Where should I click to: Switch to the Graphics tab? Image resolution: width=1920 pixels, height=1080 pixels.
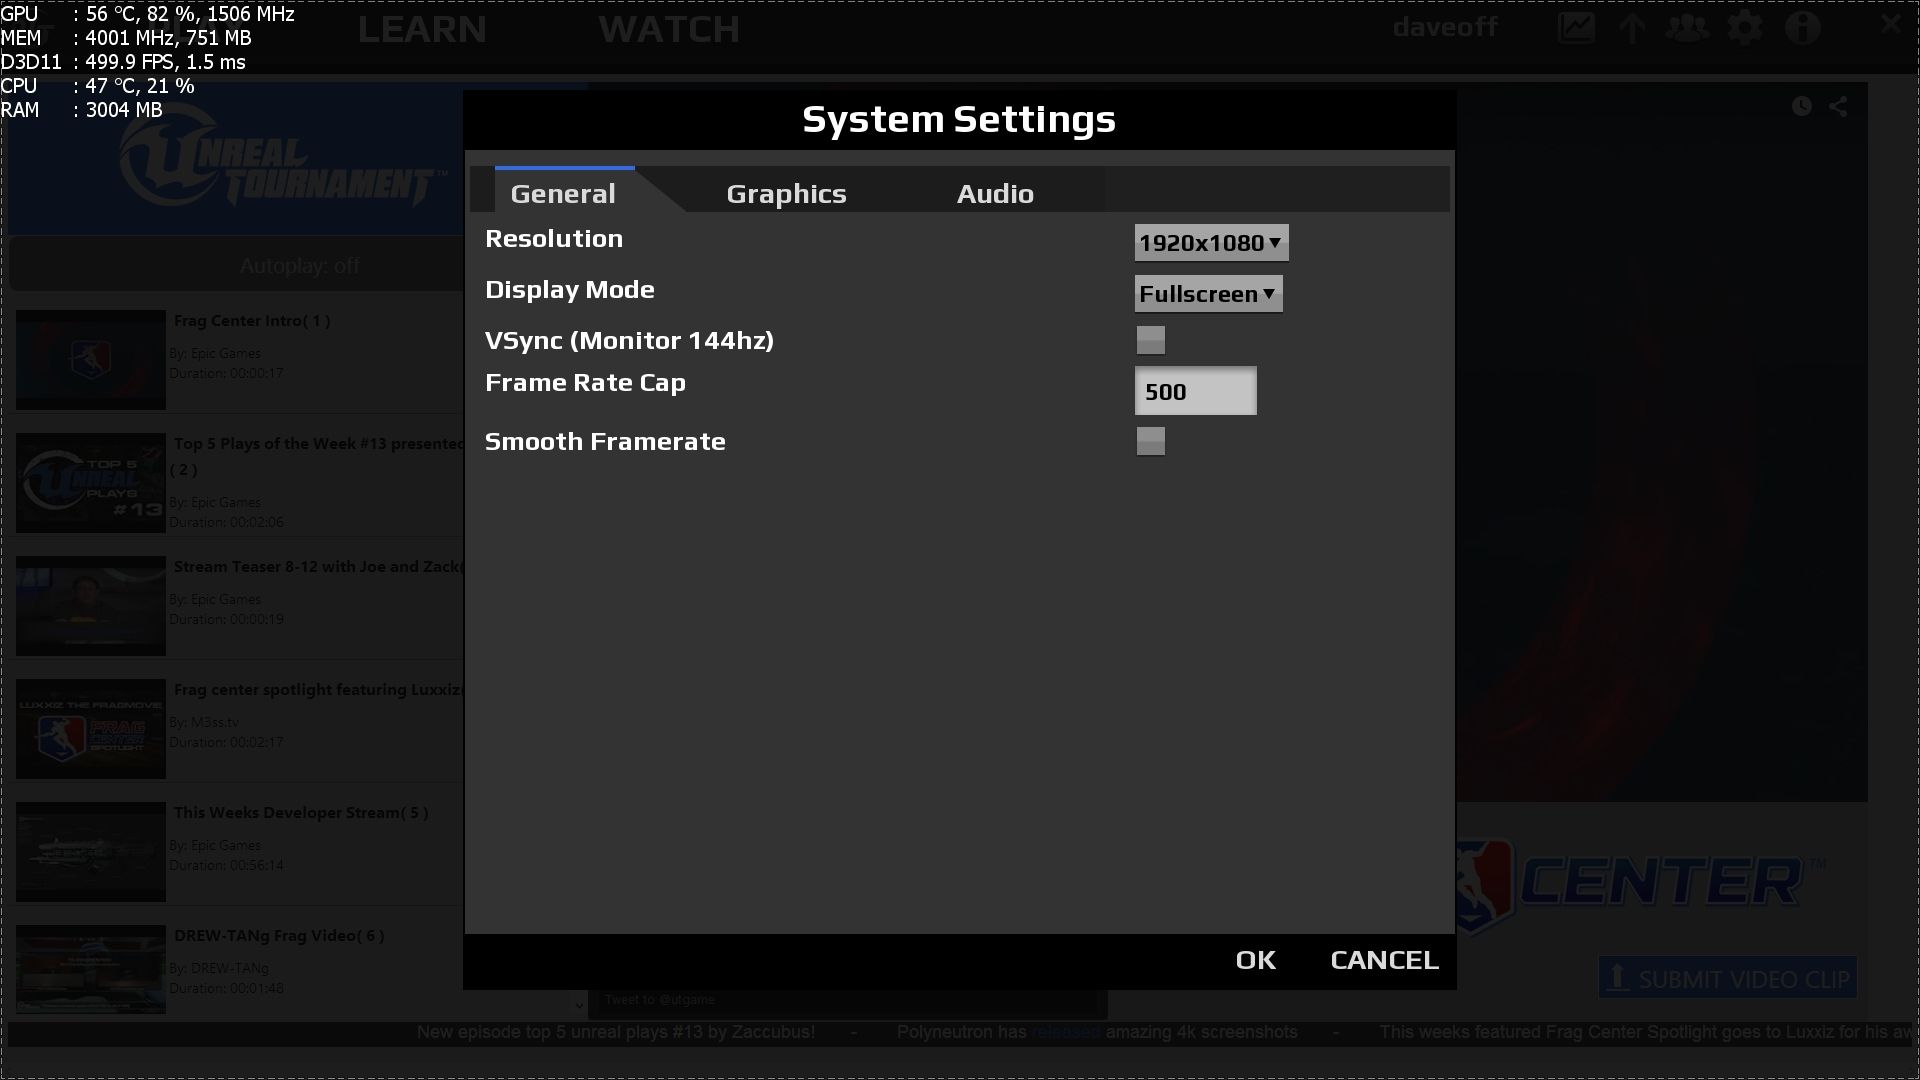click(x=786, y=193)
